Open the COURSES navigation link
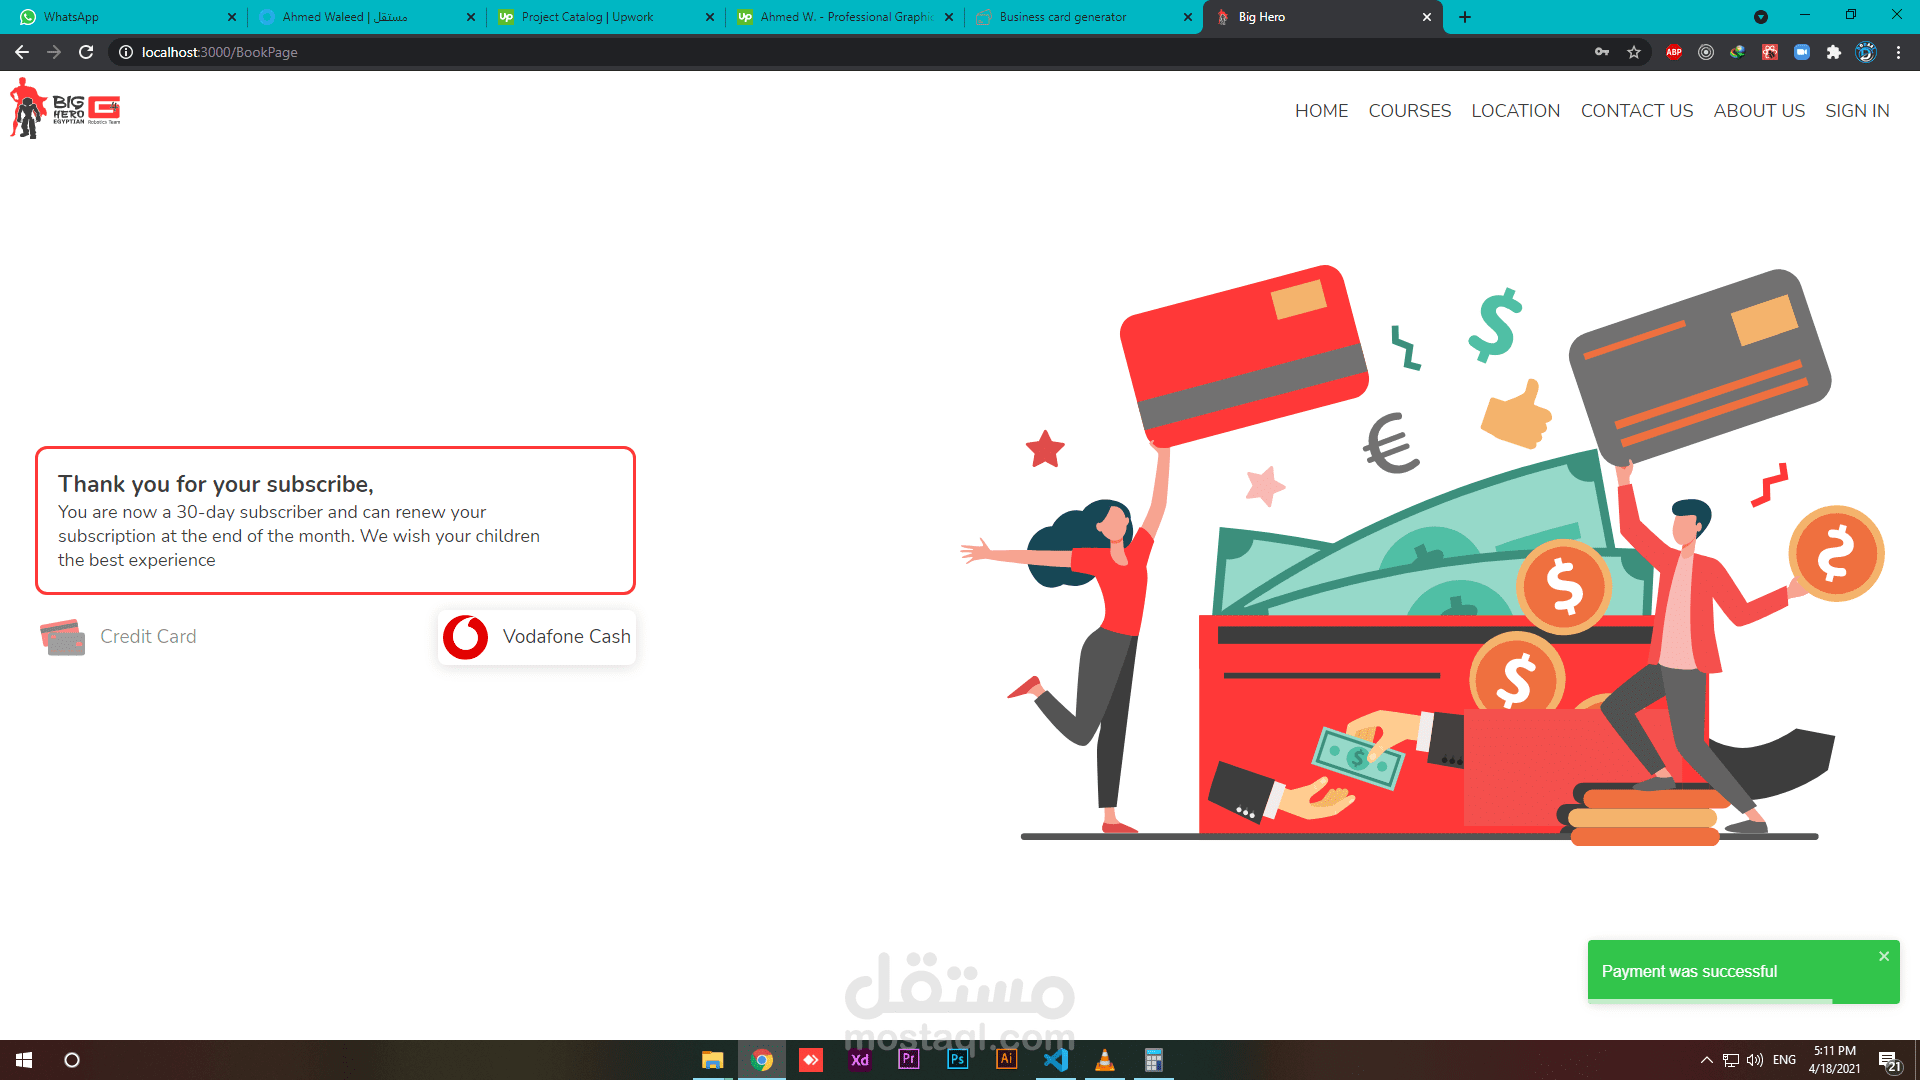Screen dimensions: 1920x1080 (1409, 111)
